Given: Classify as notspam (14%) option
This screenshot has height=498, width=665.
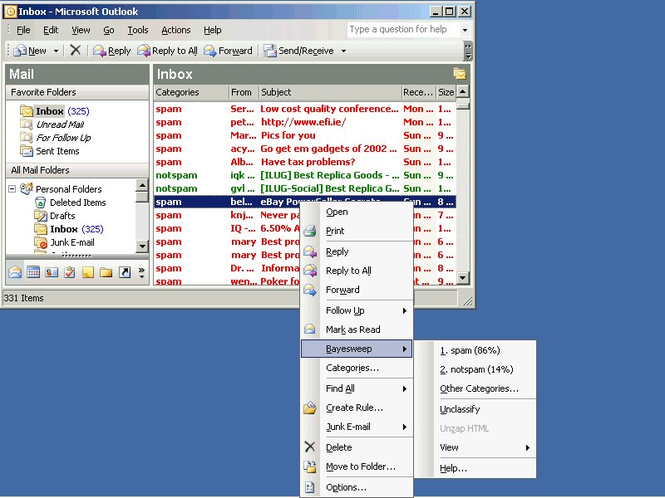Looking at the screenshot, I should [475, 369].
